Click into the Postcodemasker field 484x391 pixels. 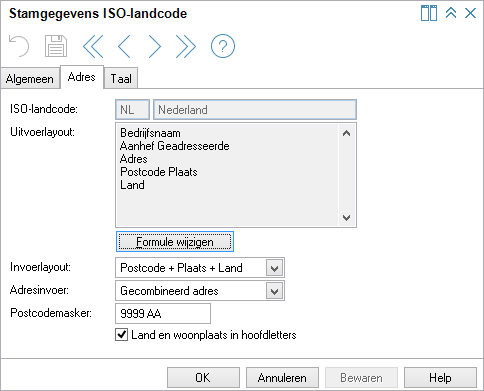(163, 313)
